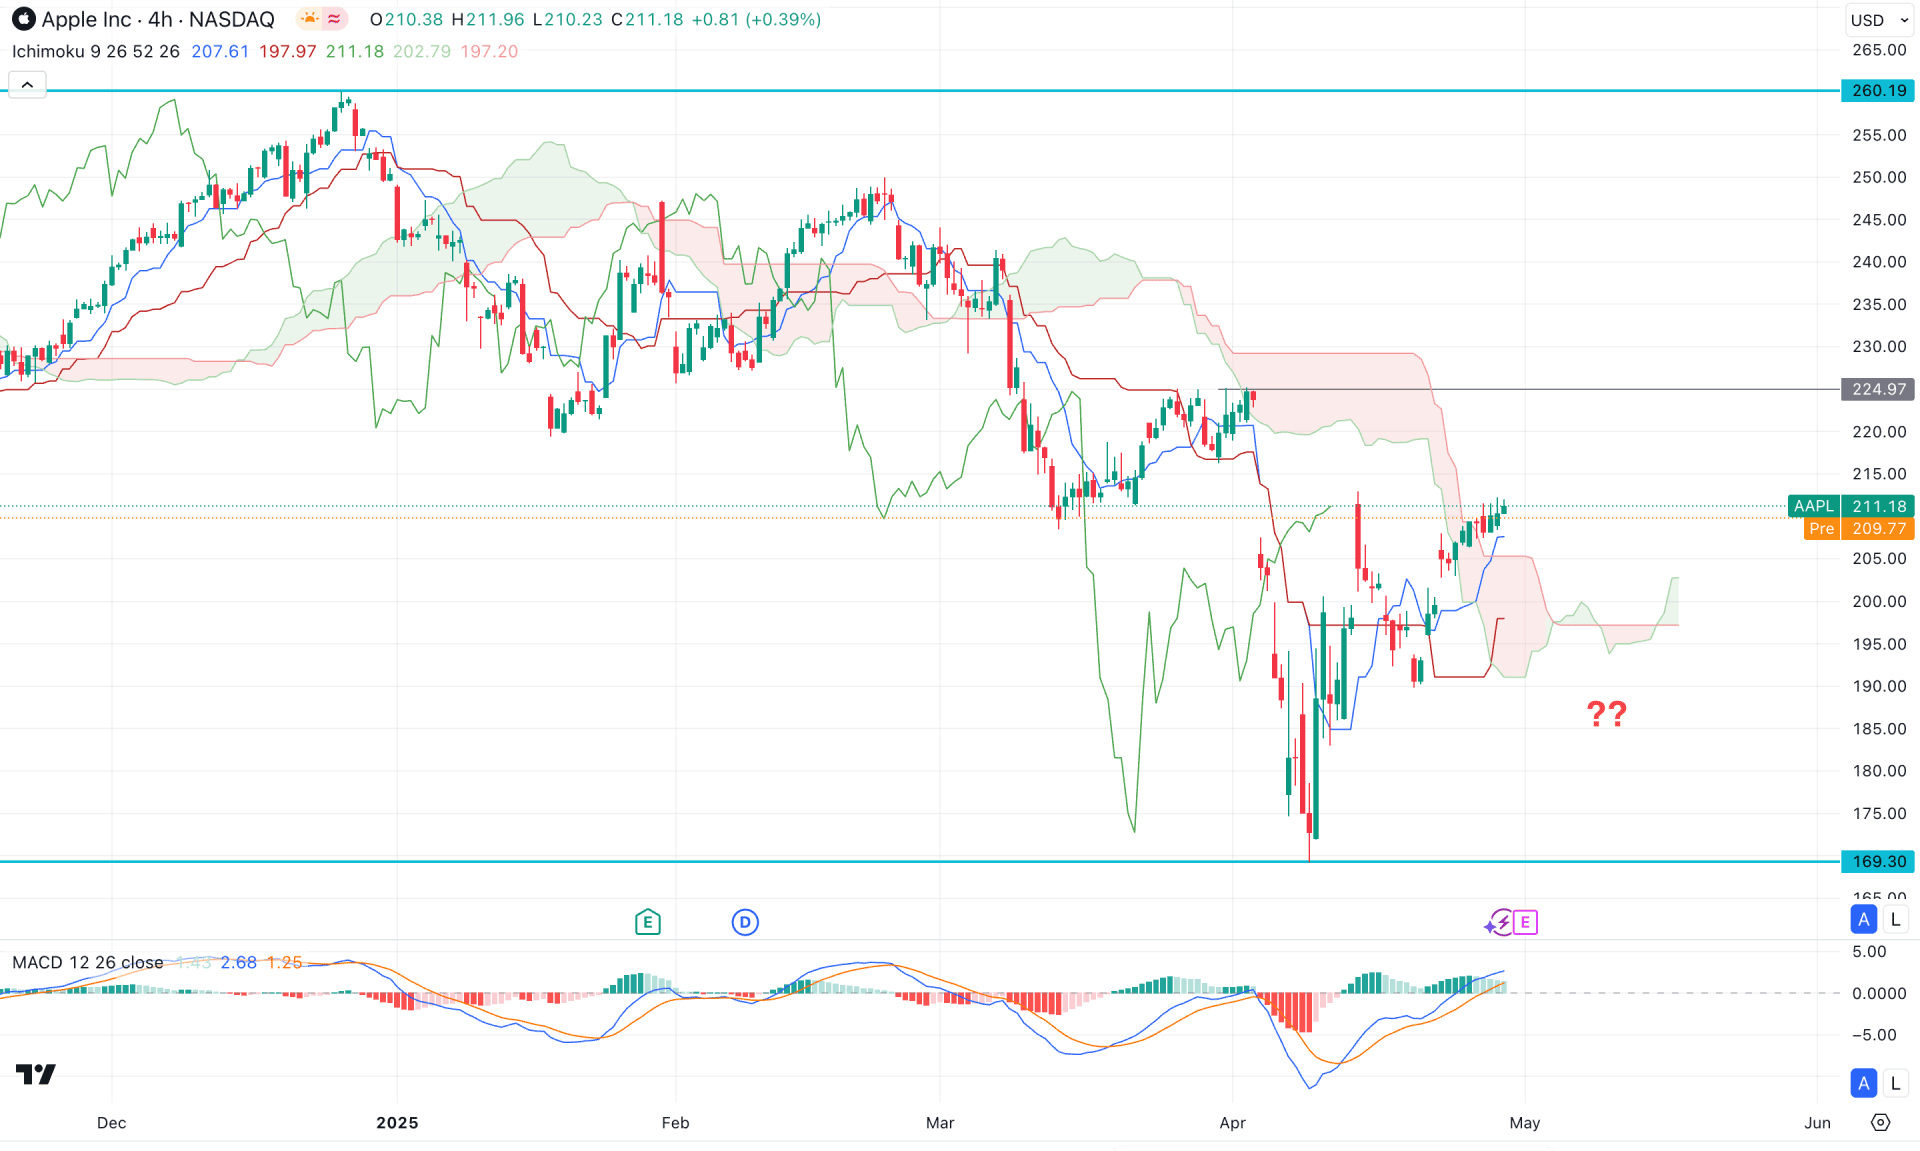Screen dimensions: 1920x1151
Task: Click the orange MACD value 1.25
Action: point(284,962)
